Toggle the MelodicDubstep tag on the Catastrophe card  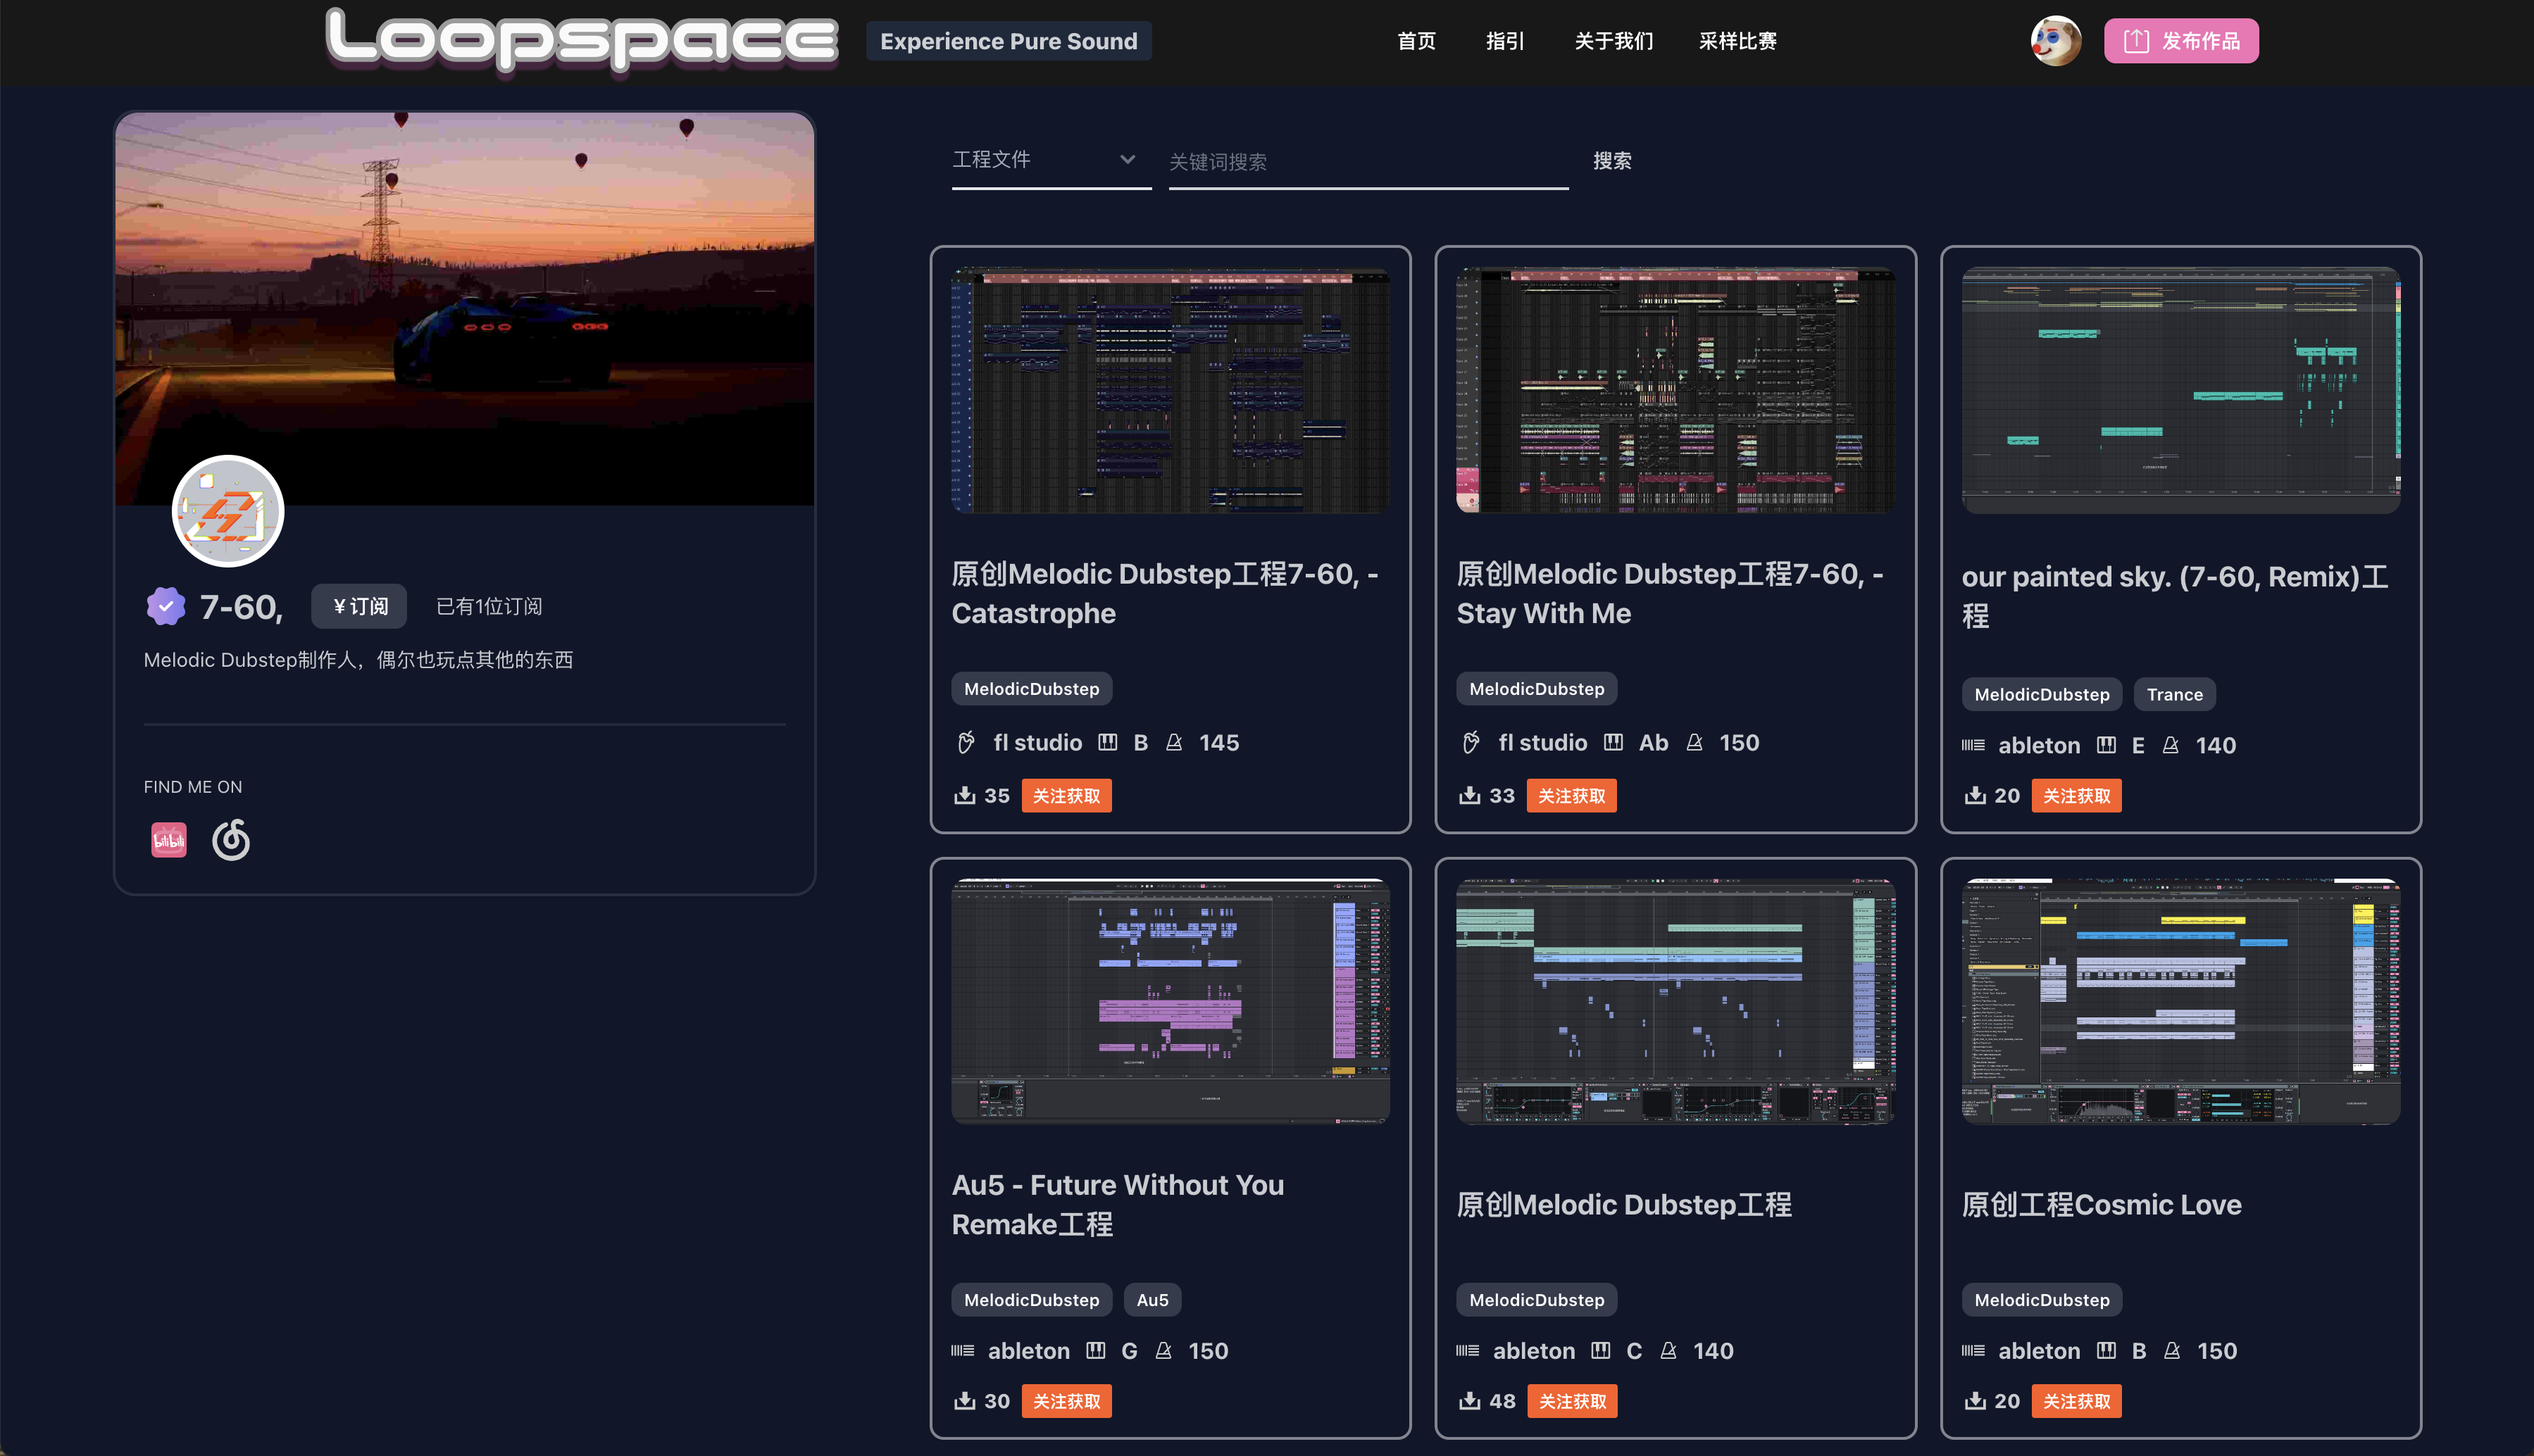pyautogui.click(x=1031, y=688)
